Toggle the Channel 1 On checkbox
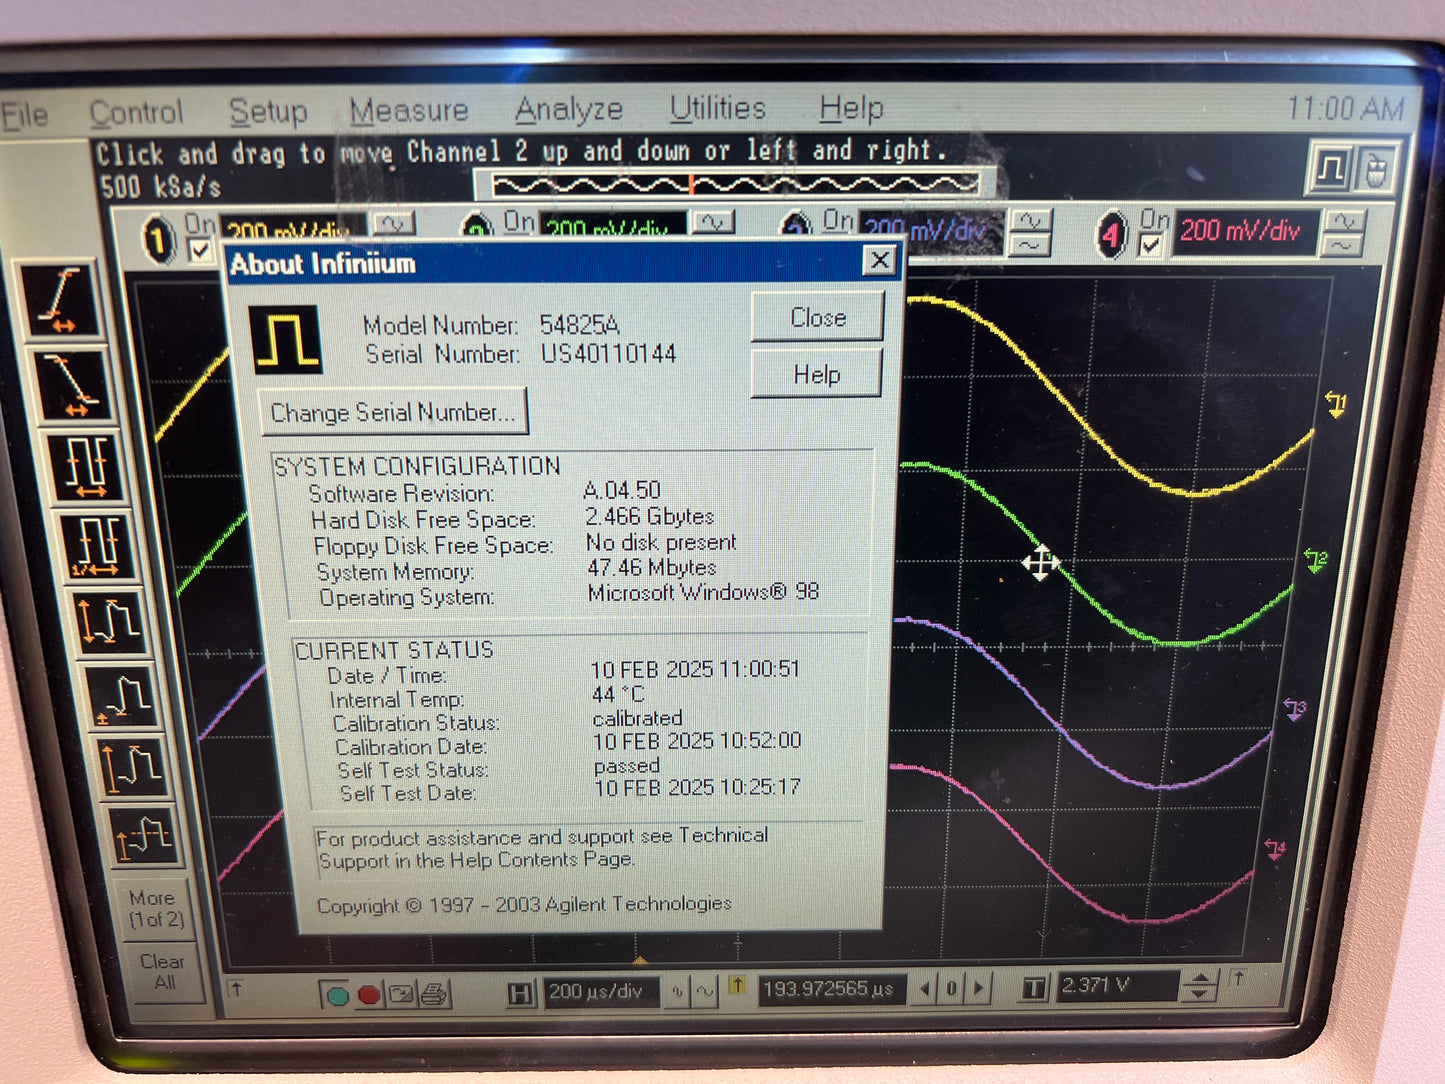The width and height of the screenshot is (1445, 1084). (x=201, y=249)
